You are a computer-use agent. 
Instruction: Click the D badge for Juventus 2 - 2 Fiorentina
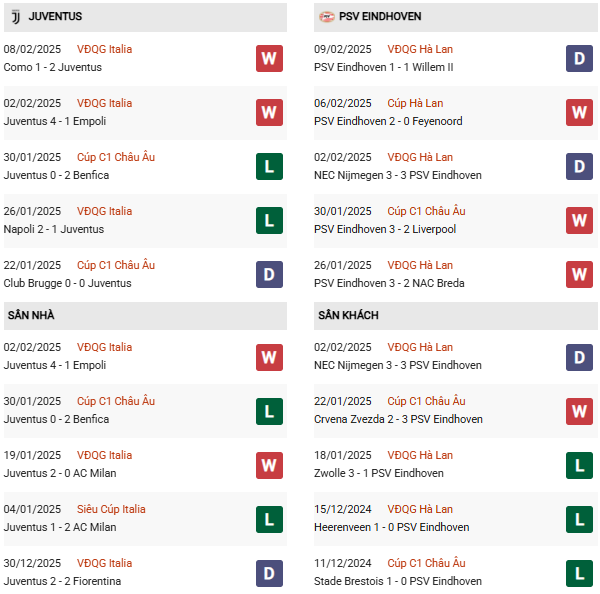coord(268,572)
